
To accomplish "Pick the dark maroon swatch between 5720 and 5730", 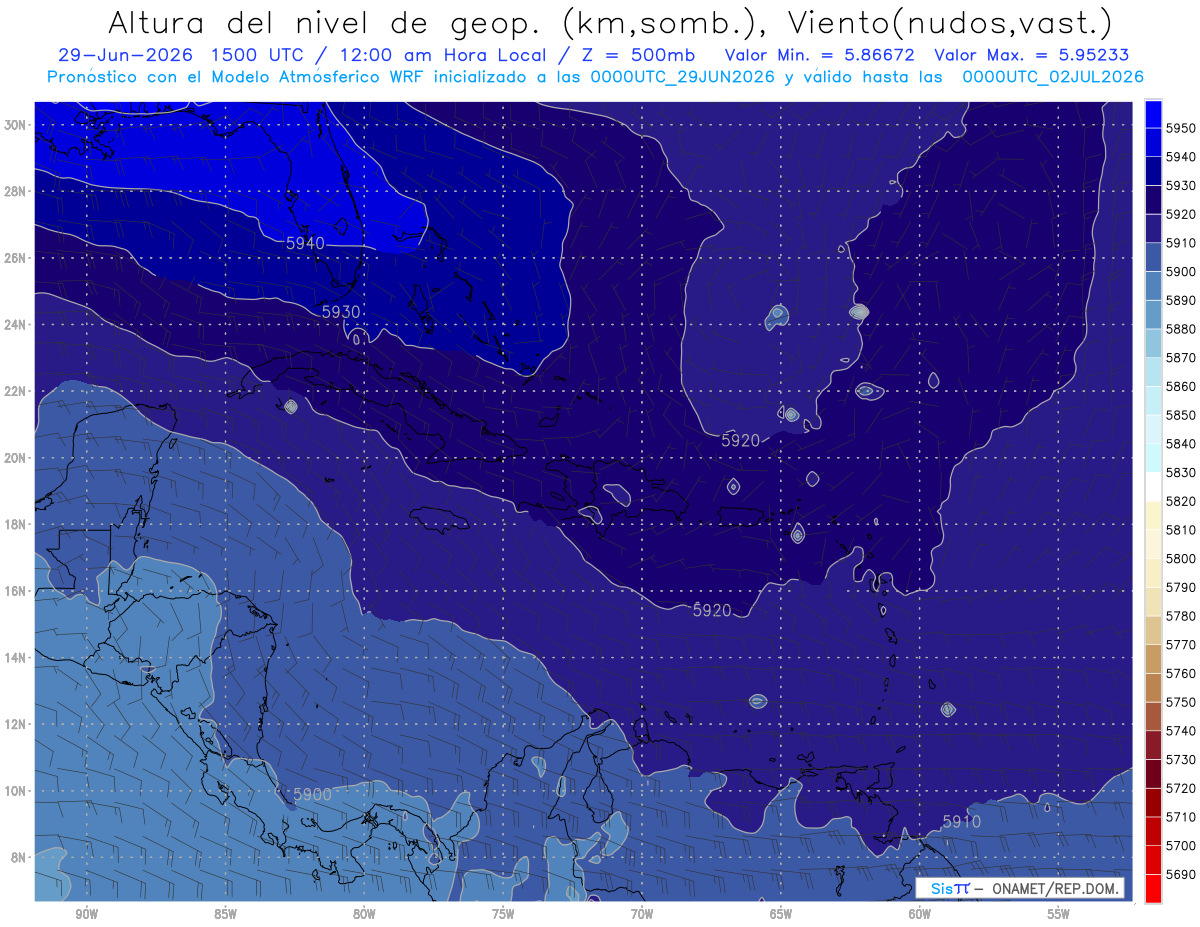I will tap(1153, 773).
